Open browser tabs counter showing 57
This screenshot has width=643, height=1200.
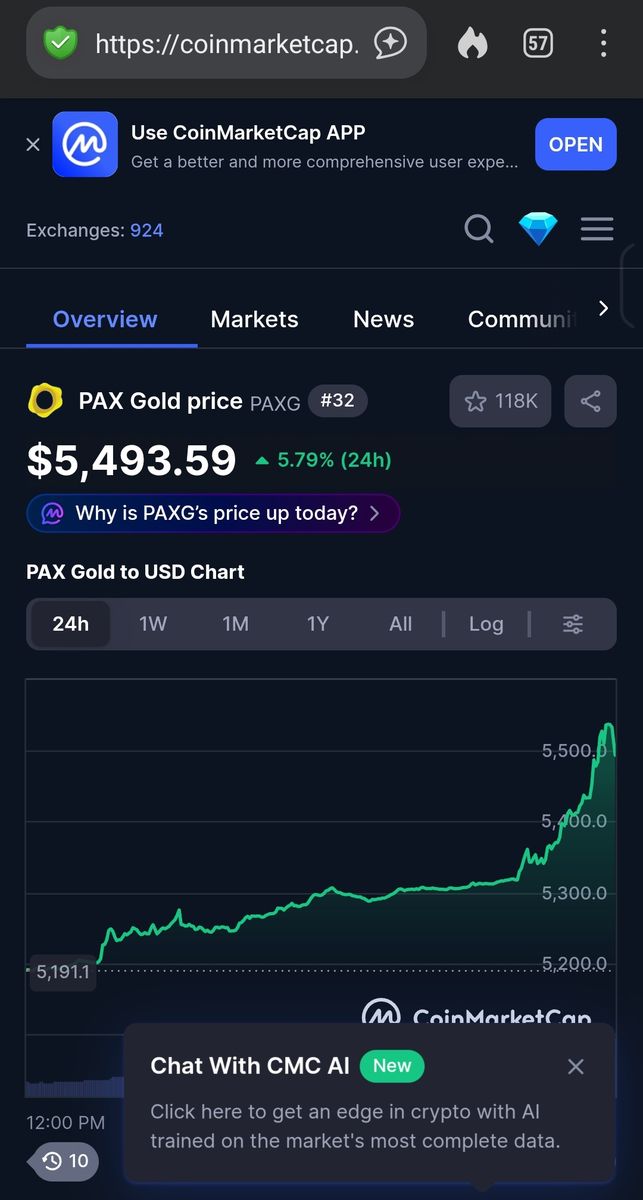[x=538, y=43]
